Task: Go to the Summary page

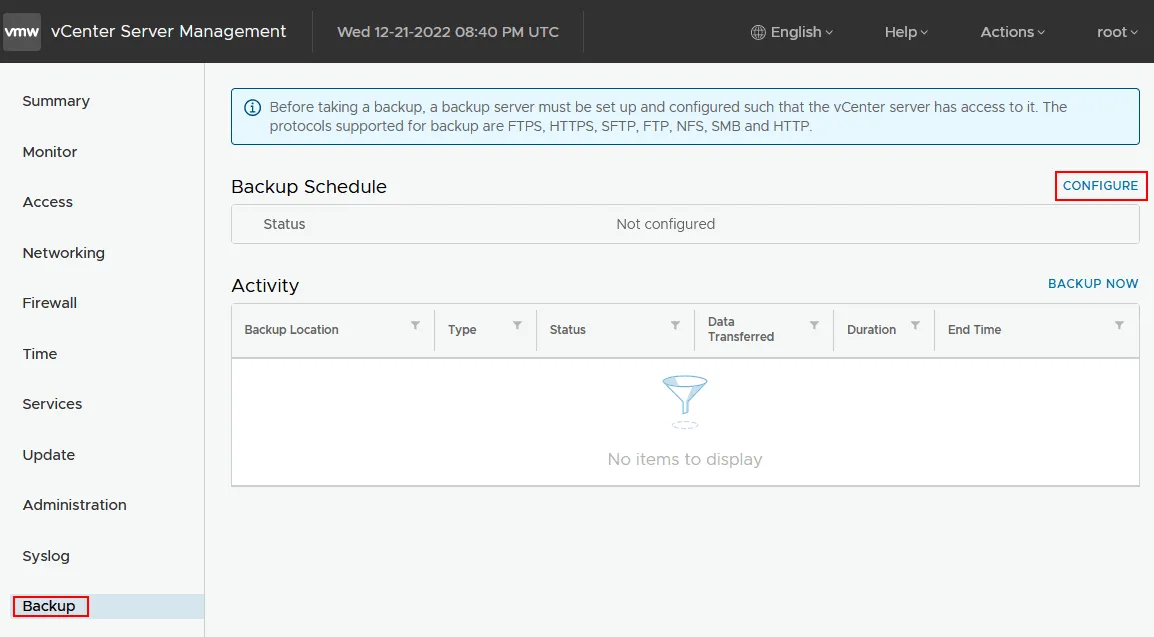Action: (56, 101)
